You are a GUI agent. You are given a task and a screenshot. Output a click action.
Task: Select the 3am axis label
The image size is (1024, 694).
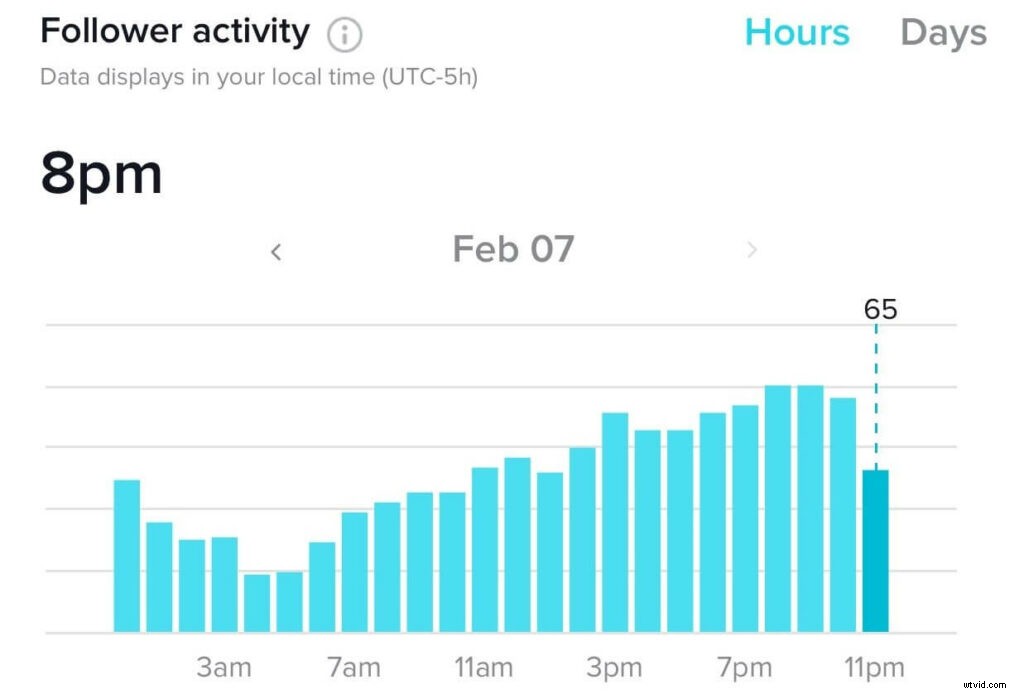click(x=224, y=666)
